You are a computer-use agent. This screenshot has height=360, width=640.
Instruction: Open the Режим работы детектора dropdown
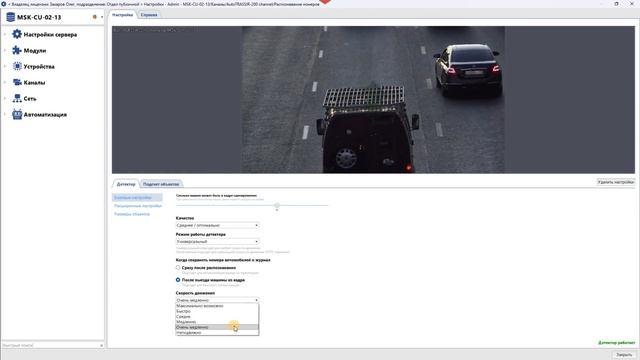coord(217,242)
